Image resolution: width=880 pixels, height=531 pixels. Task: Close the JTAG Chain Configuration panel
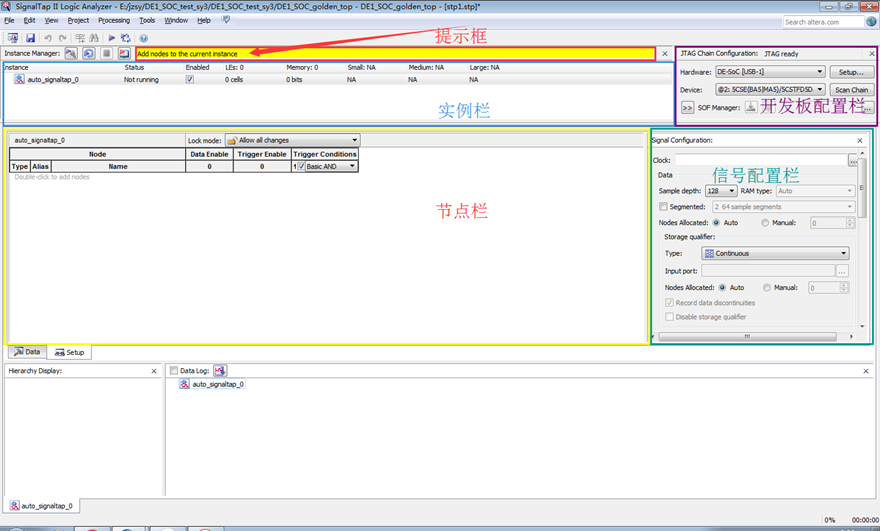click(872, 53)
